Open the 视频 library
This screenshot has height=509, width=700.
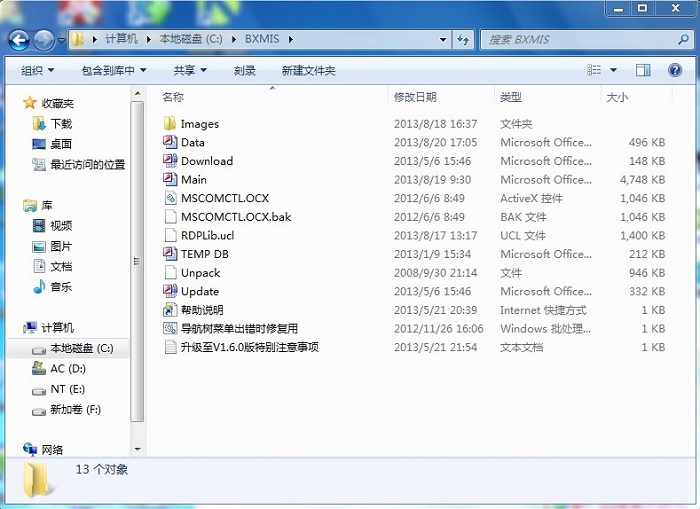pos(61,226)
